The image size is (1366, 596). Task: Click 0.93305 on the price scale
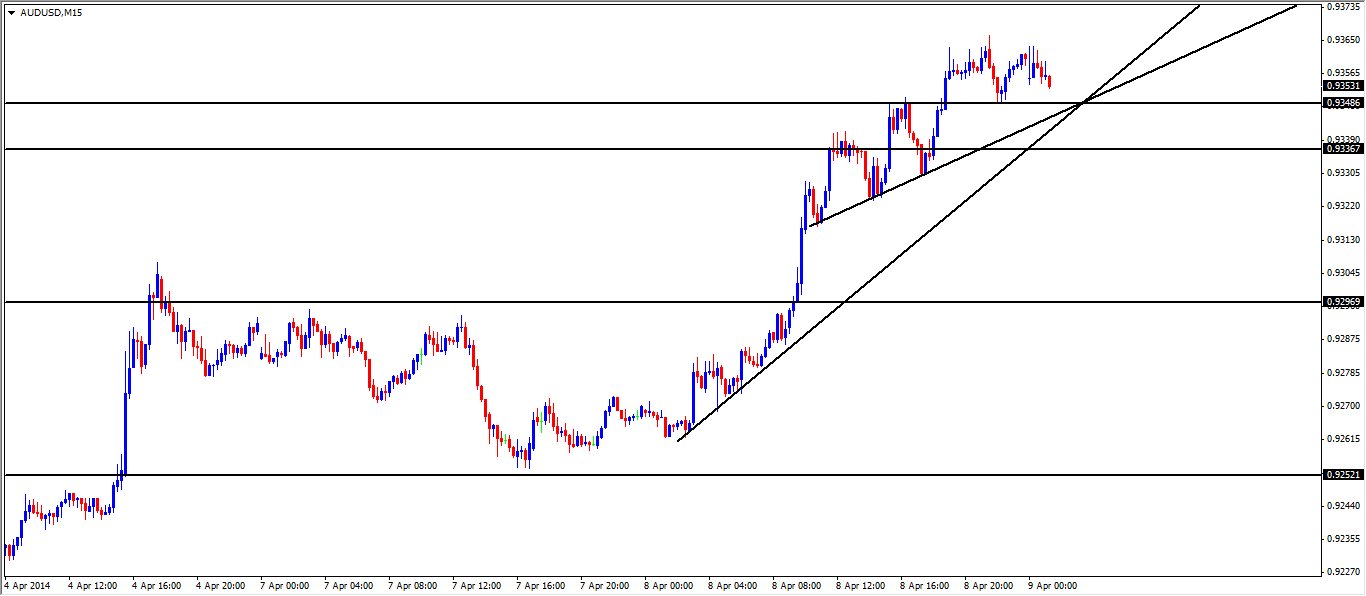point(1342,172)
